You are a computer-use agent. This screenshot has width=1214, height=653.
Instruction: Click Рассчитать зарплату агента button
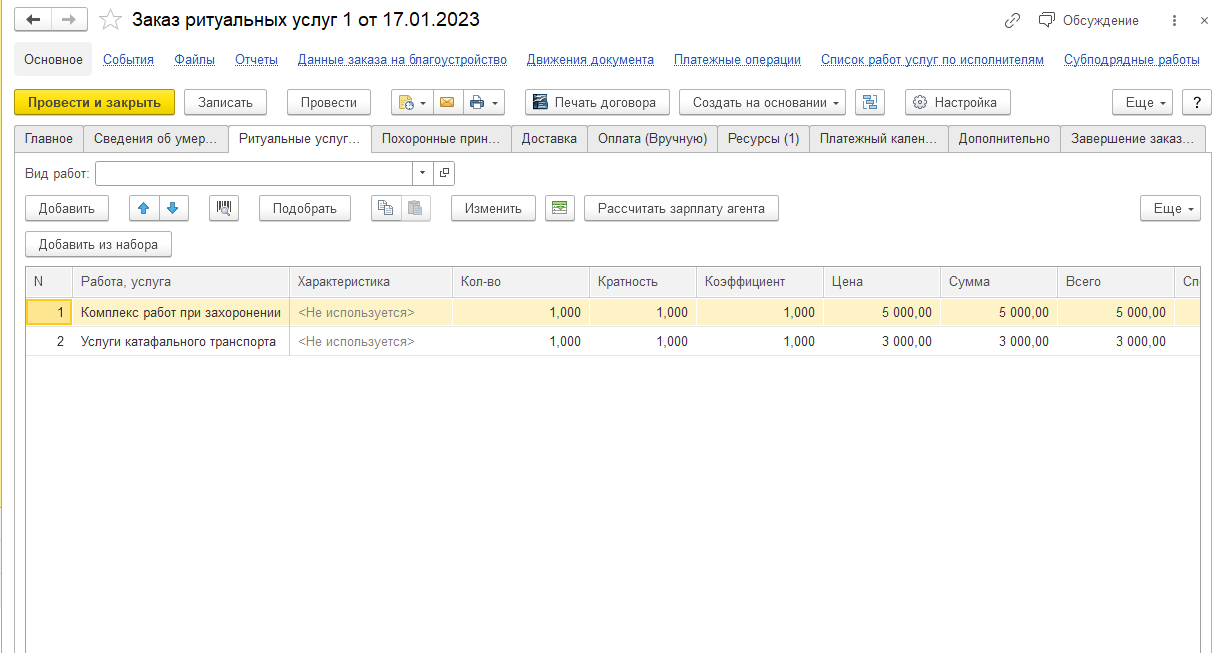(681, 208)
